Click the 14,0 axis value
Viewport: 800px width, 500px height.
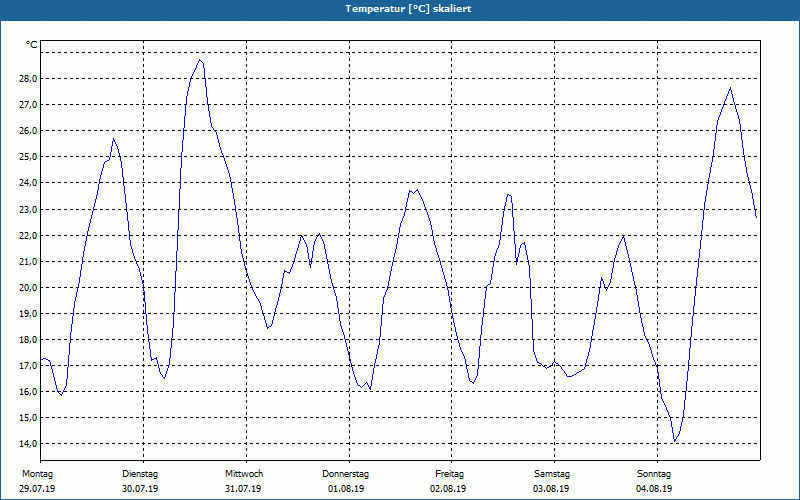click(29, 443)
